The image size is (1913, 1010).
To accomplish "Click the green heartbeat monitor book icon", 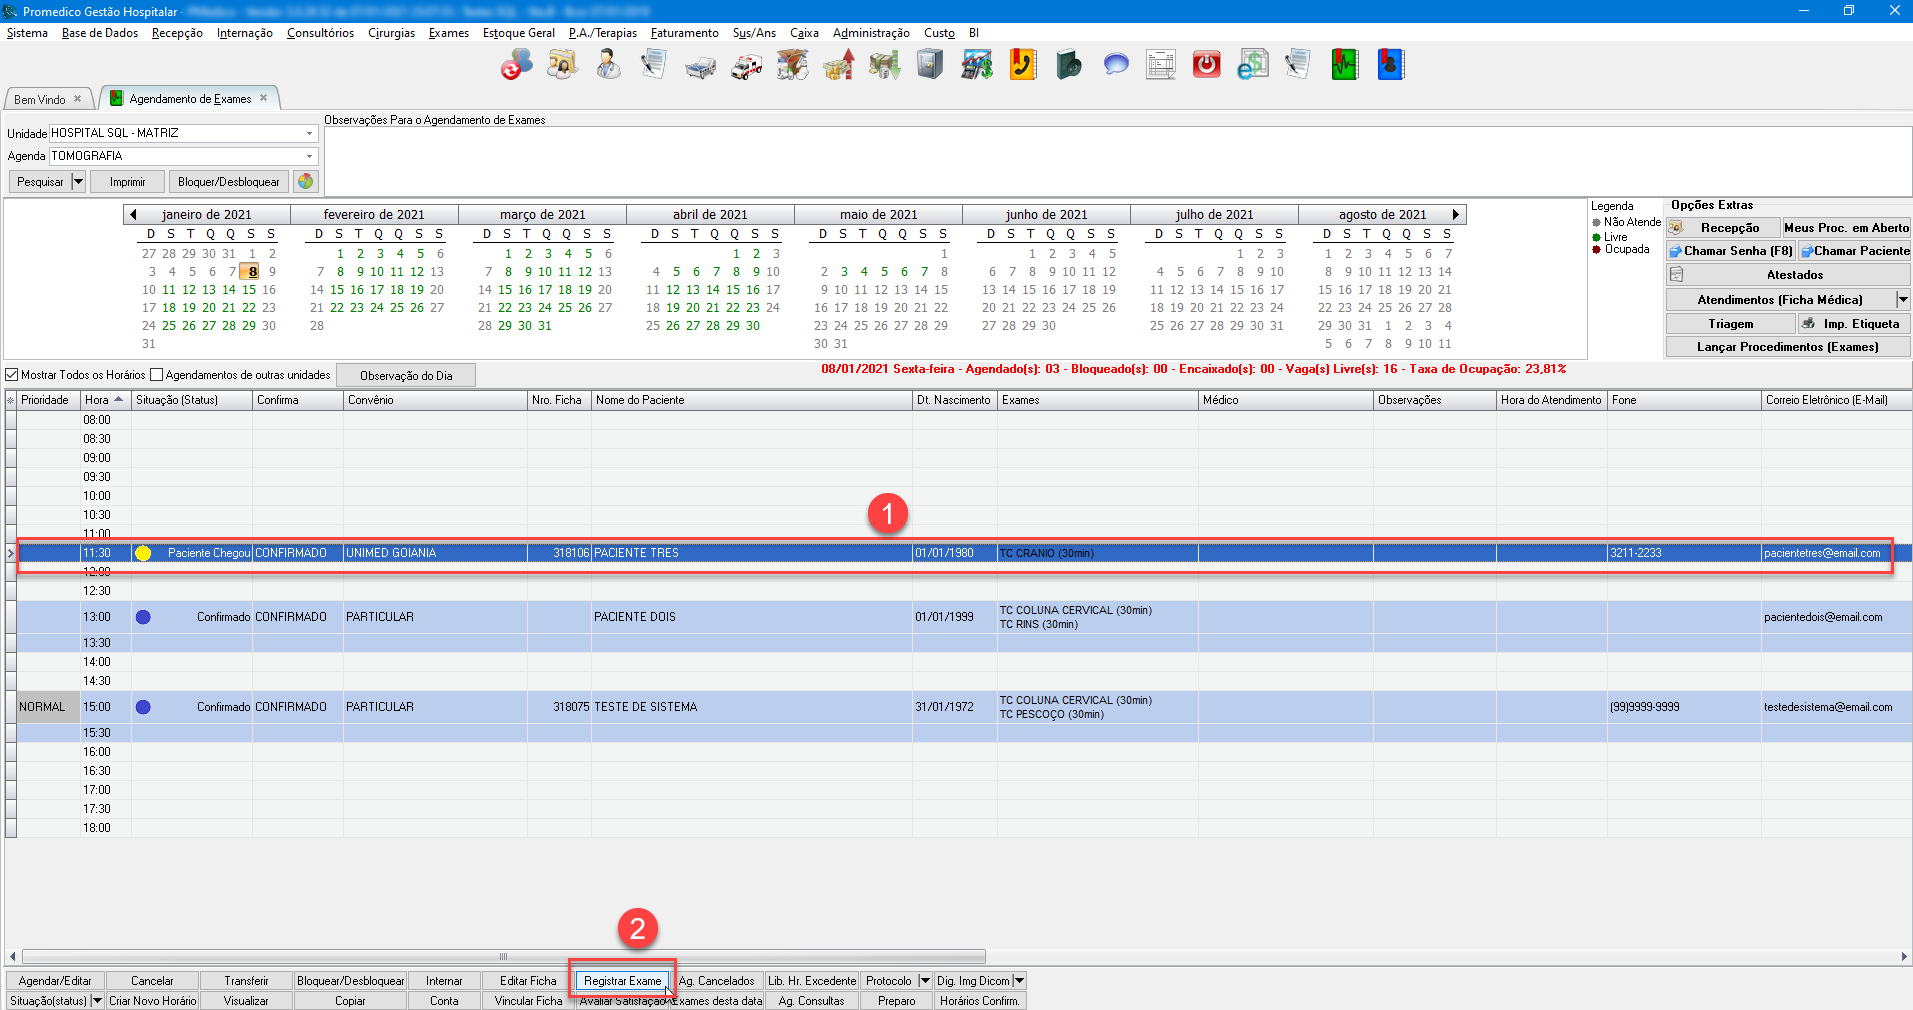I will click(1344, 66).
